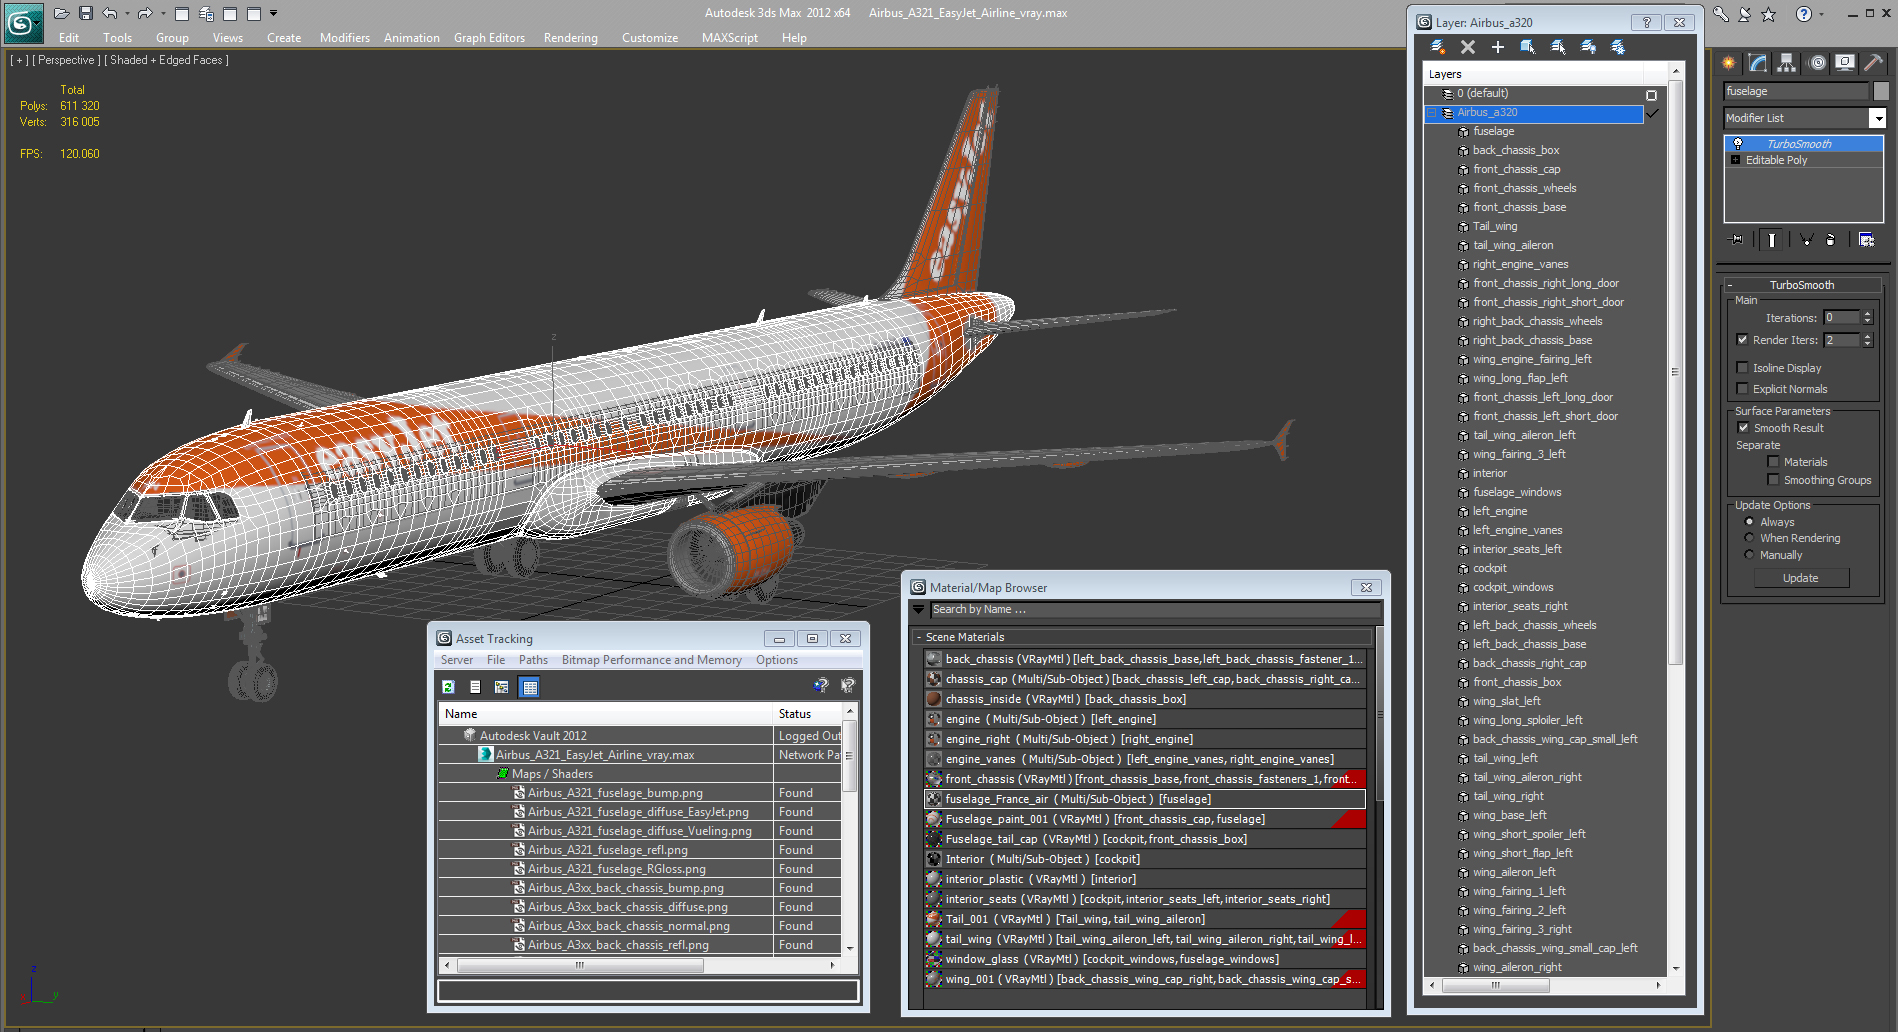The width and height of the screenshot is (1898, 1032).
Task: Disable the Render Iters checkbox
Action: (x=1742, y=340)
